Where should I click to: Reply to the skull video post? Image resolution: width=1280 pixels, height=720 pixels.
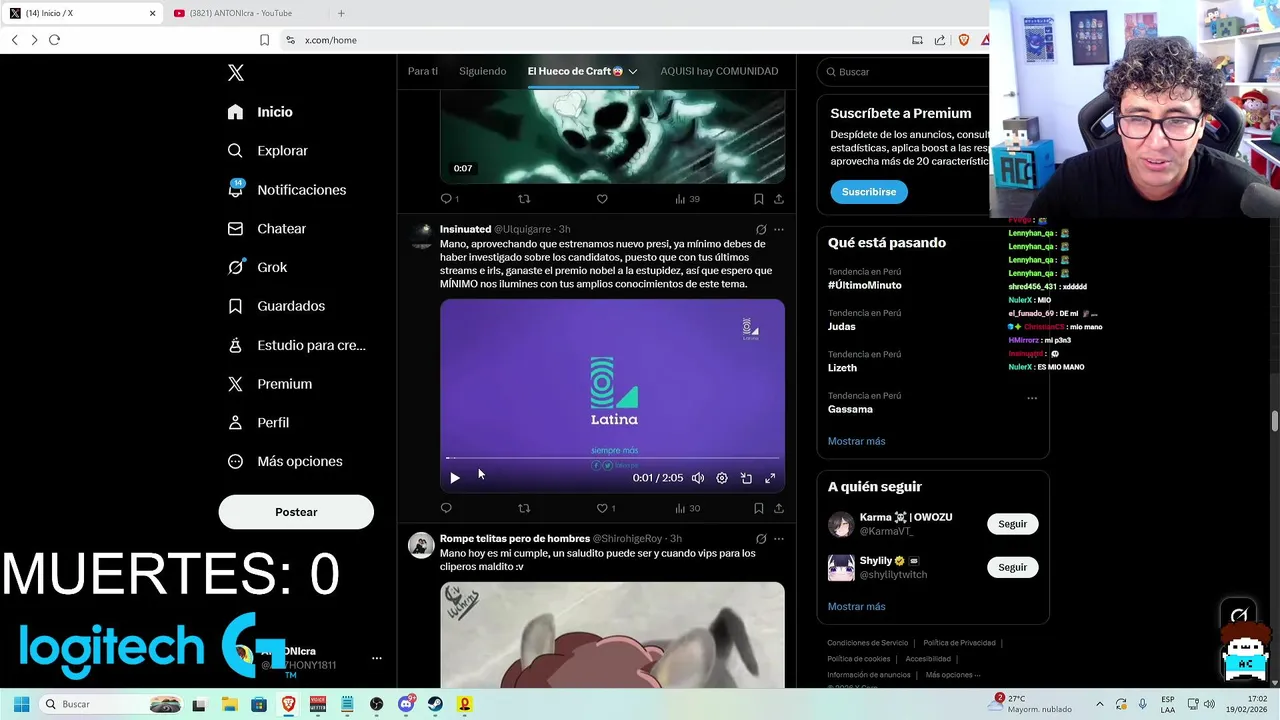(446, 199)
